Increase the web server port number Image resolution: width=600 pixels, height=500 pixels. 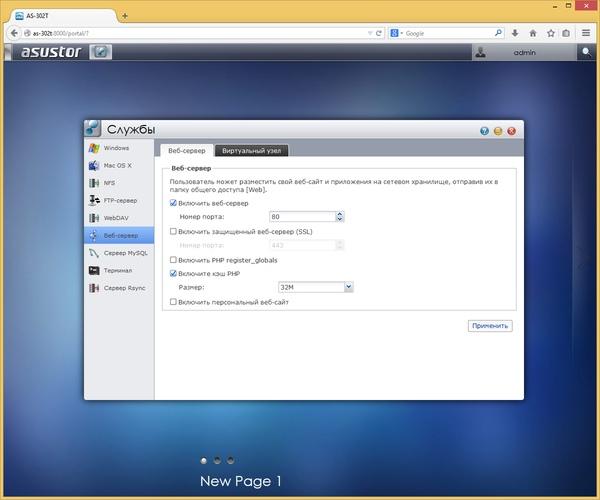(339, 214)
